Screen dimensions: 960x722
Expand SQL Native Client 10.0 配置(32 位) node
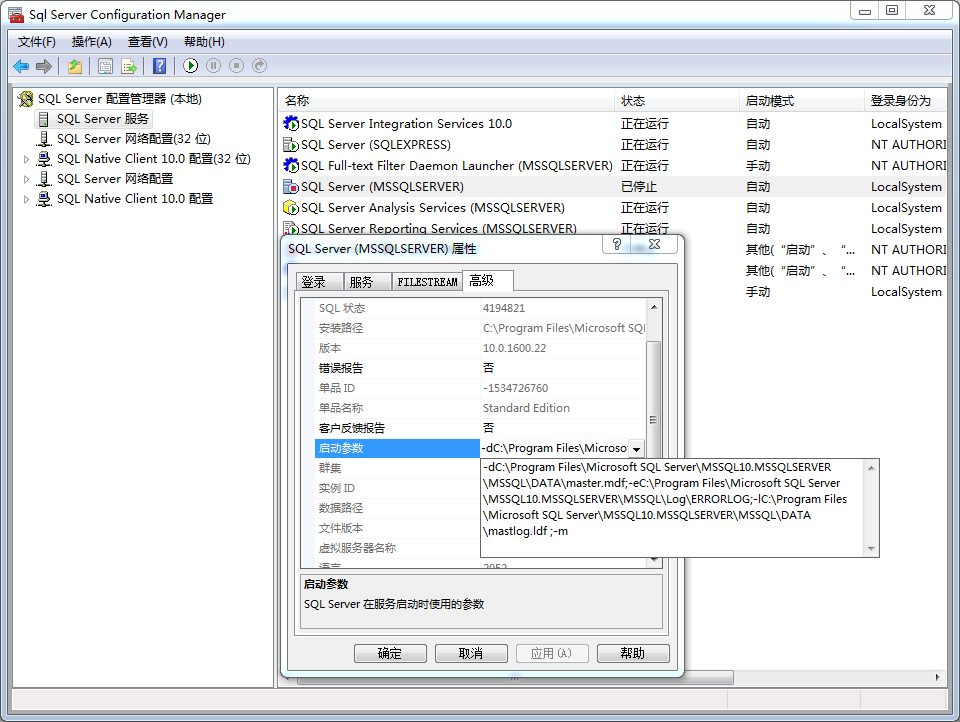26,159
